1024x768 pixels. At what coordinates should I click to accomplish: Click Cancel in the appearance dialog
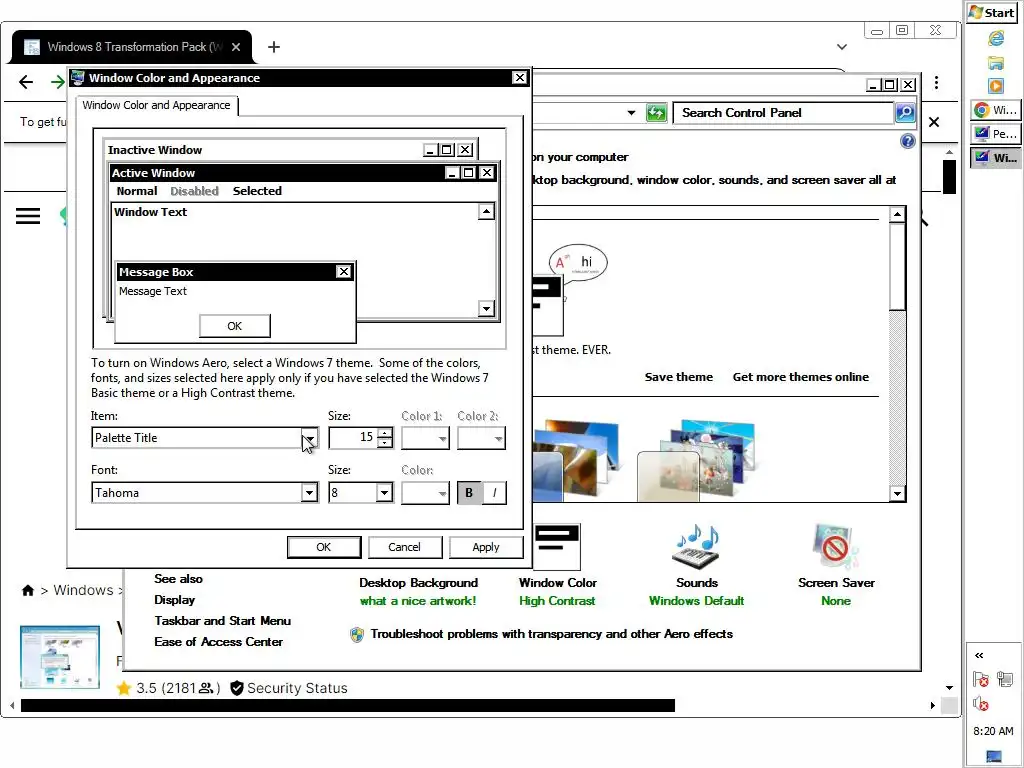405,547
